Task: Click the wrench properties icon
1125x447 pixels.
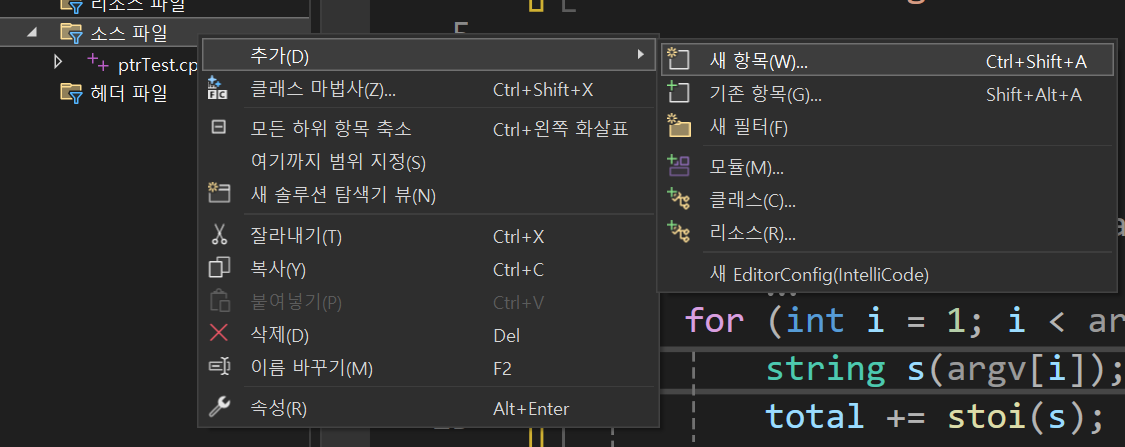Action: click(219, 407)
